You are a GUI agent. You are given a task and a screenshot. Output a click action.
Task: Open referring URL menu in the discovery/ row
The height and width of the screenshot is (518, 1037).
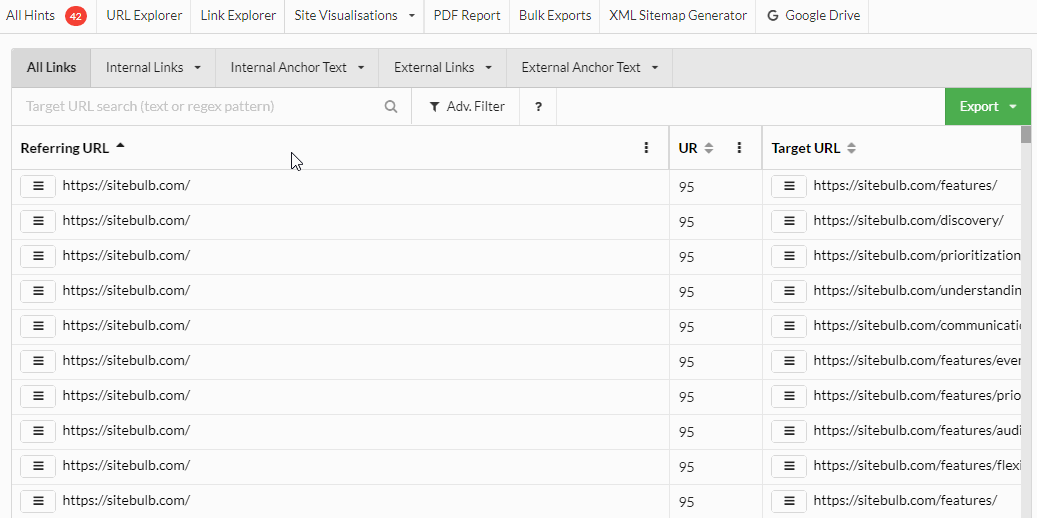click(38, 221)
